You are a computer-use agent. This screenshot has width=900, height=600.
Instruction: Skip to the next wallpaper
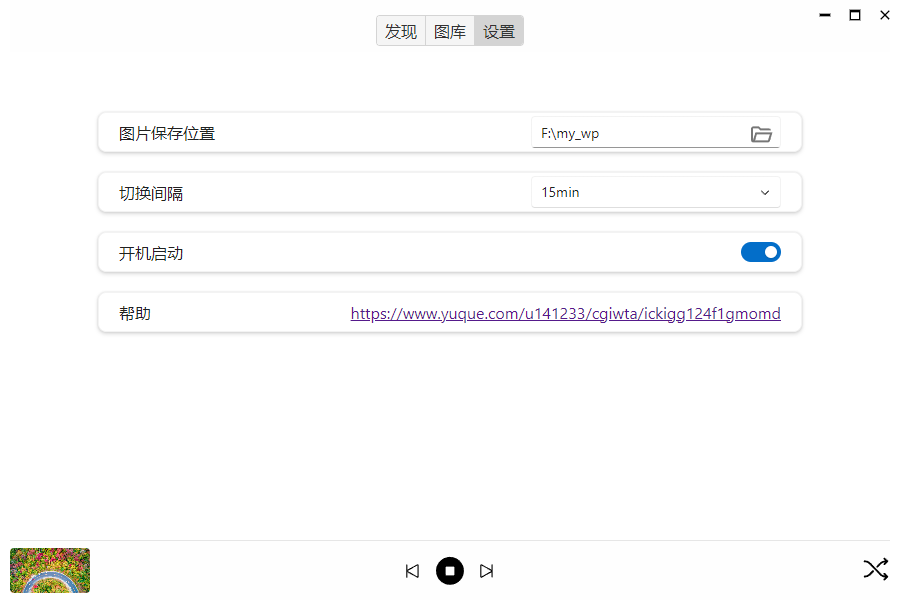(x=487, y=571)
